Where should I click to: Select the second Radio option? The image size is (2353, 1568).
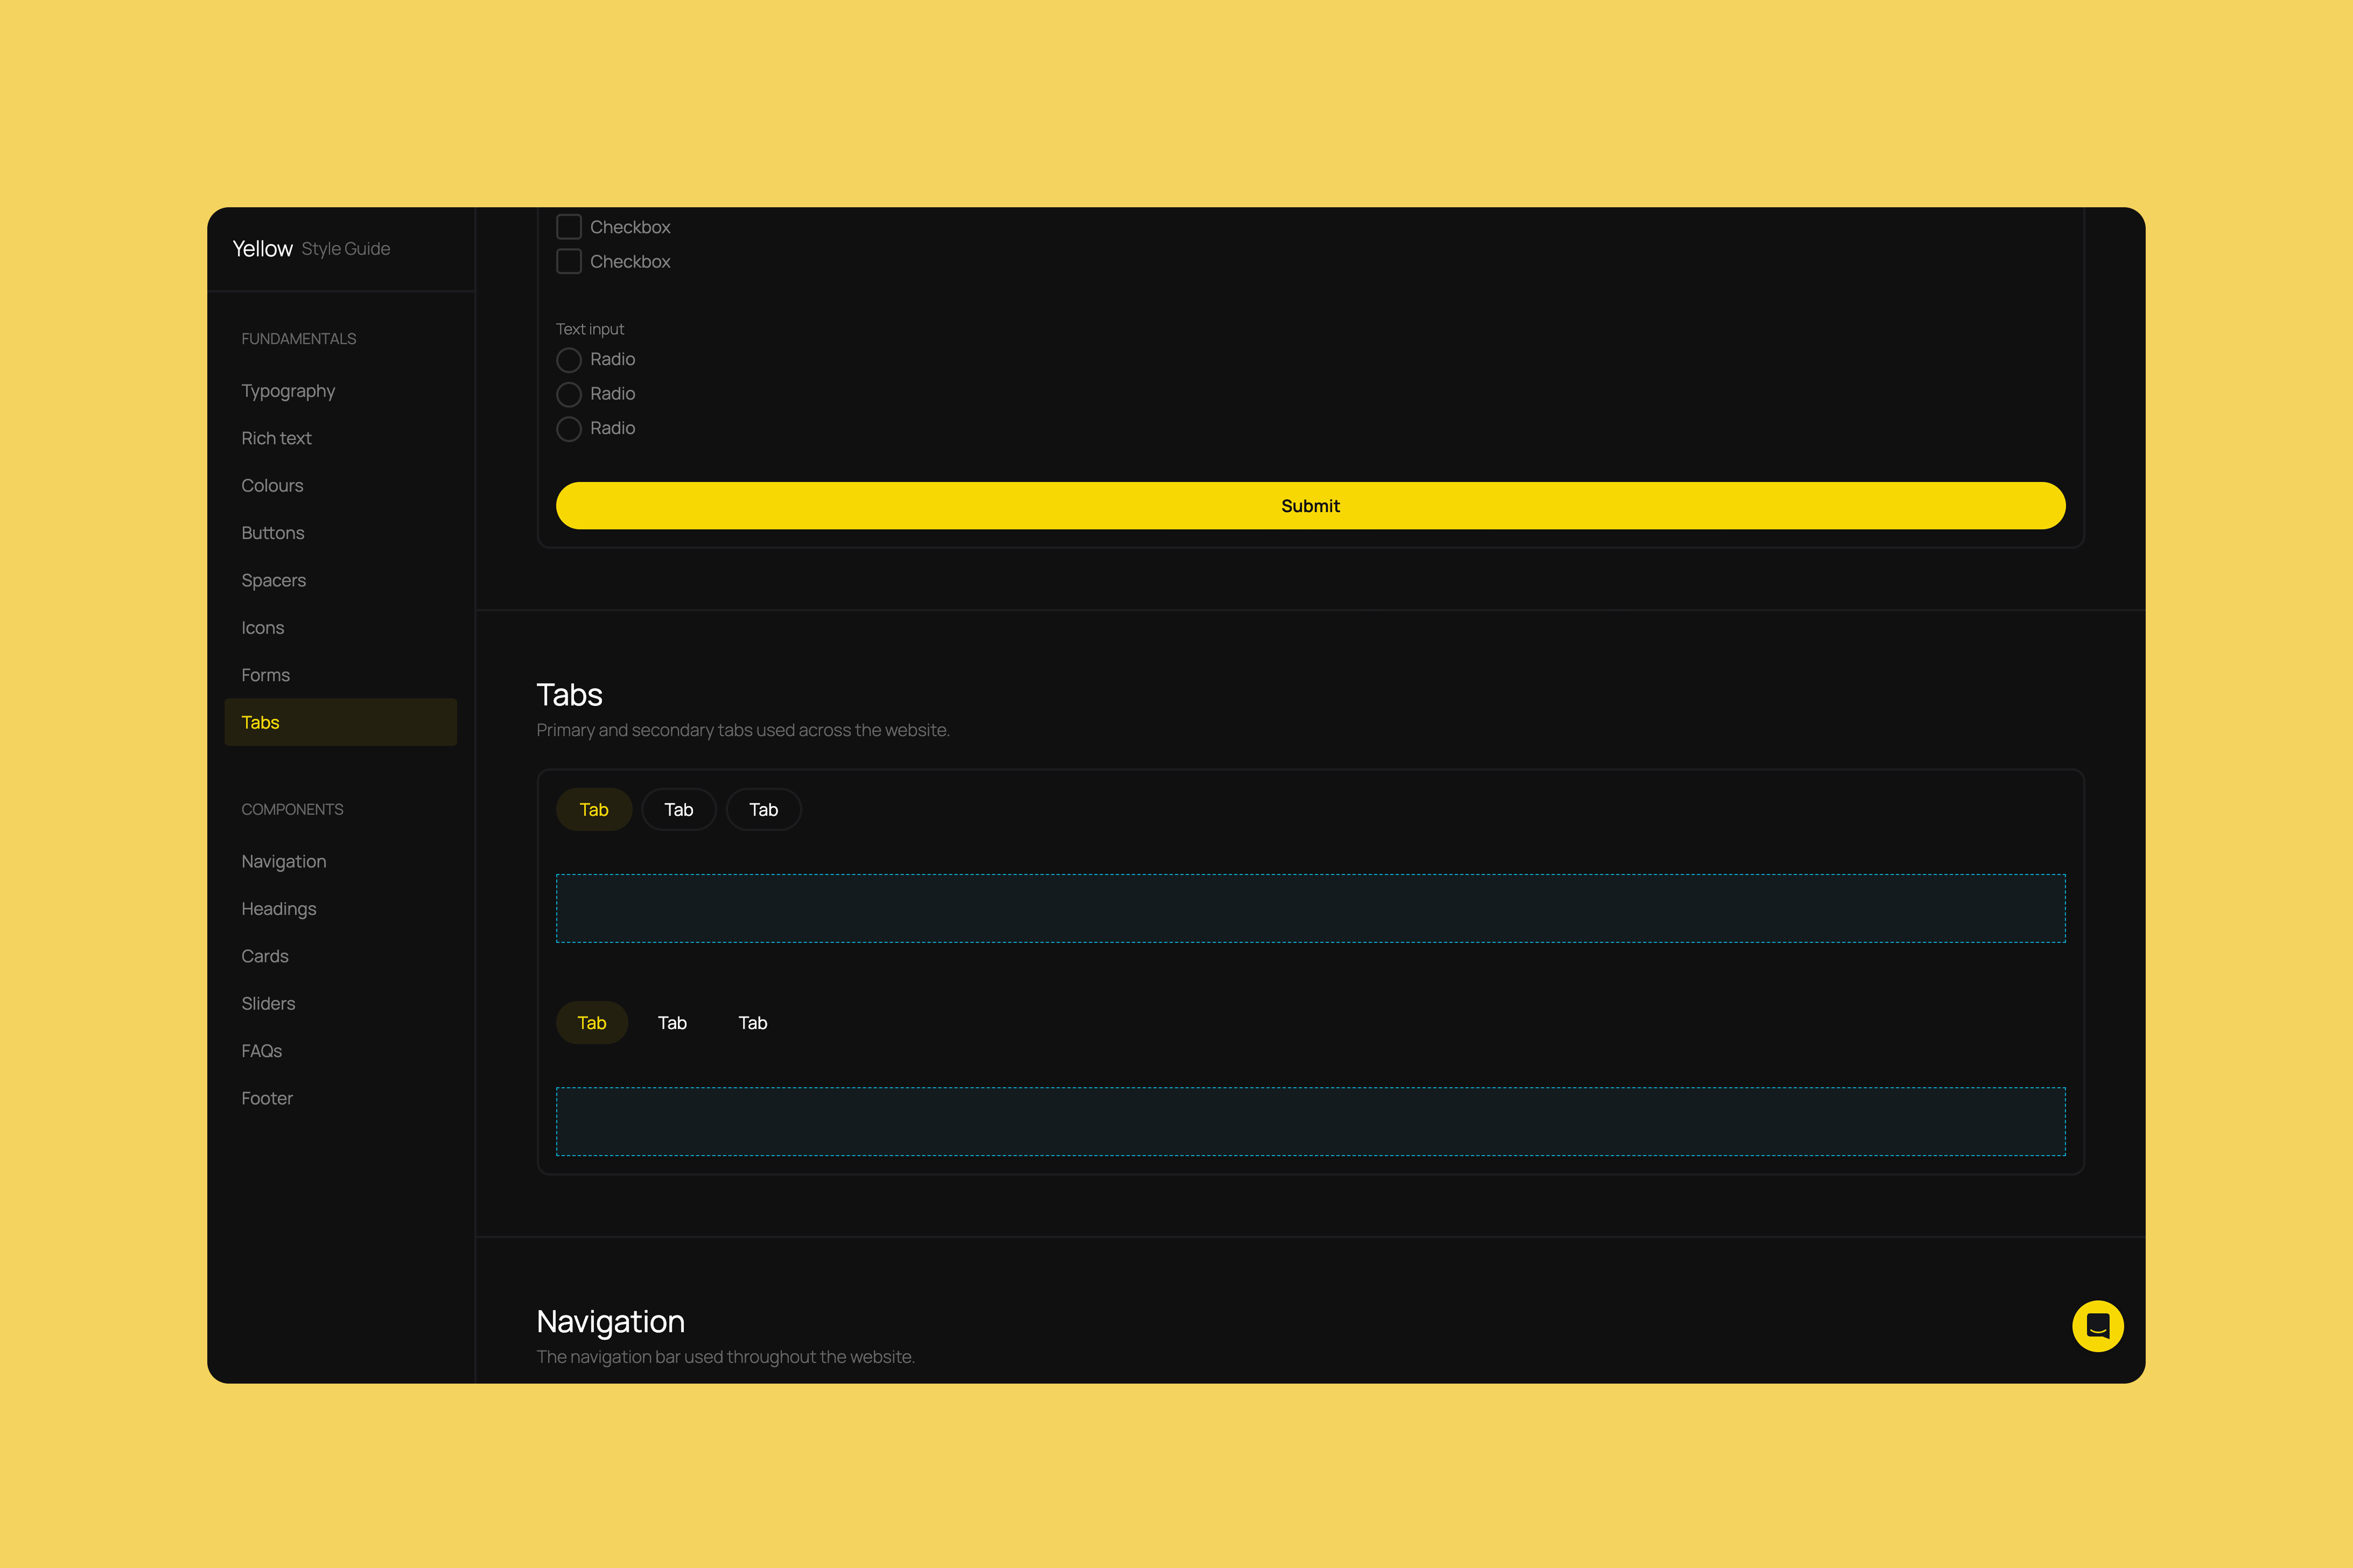568,394
